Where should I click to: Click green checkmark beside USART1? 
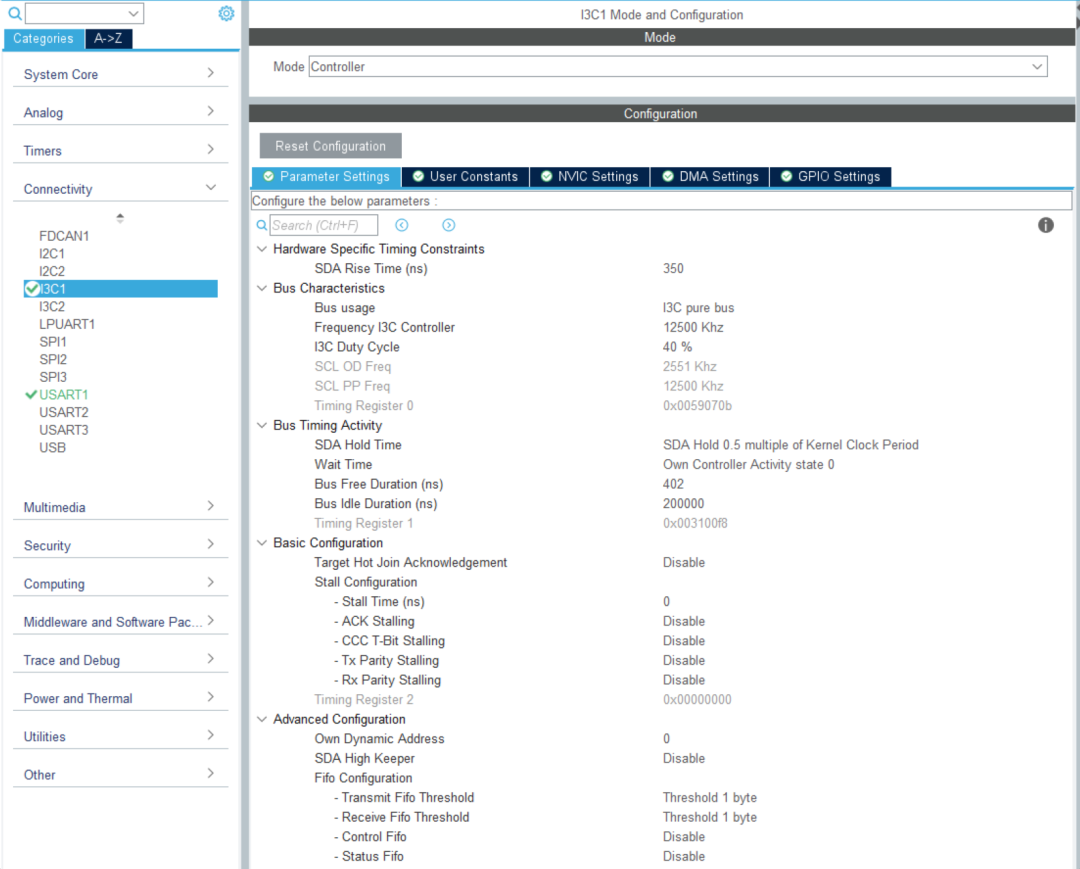(31, 395)
